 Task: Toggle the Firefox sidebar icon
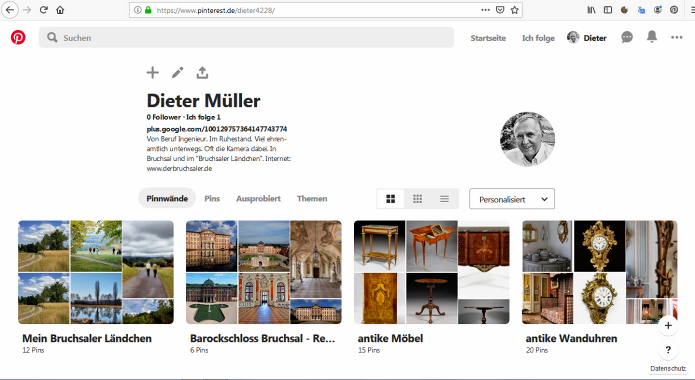[x=608, y=10]
